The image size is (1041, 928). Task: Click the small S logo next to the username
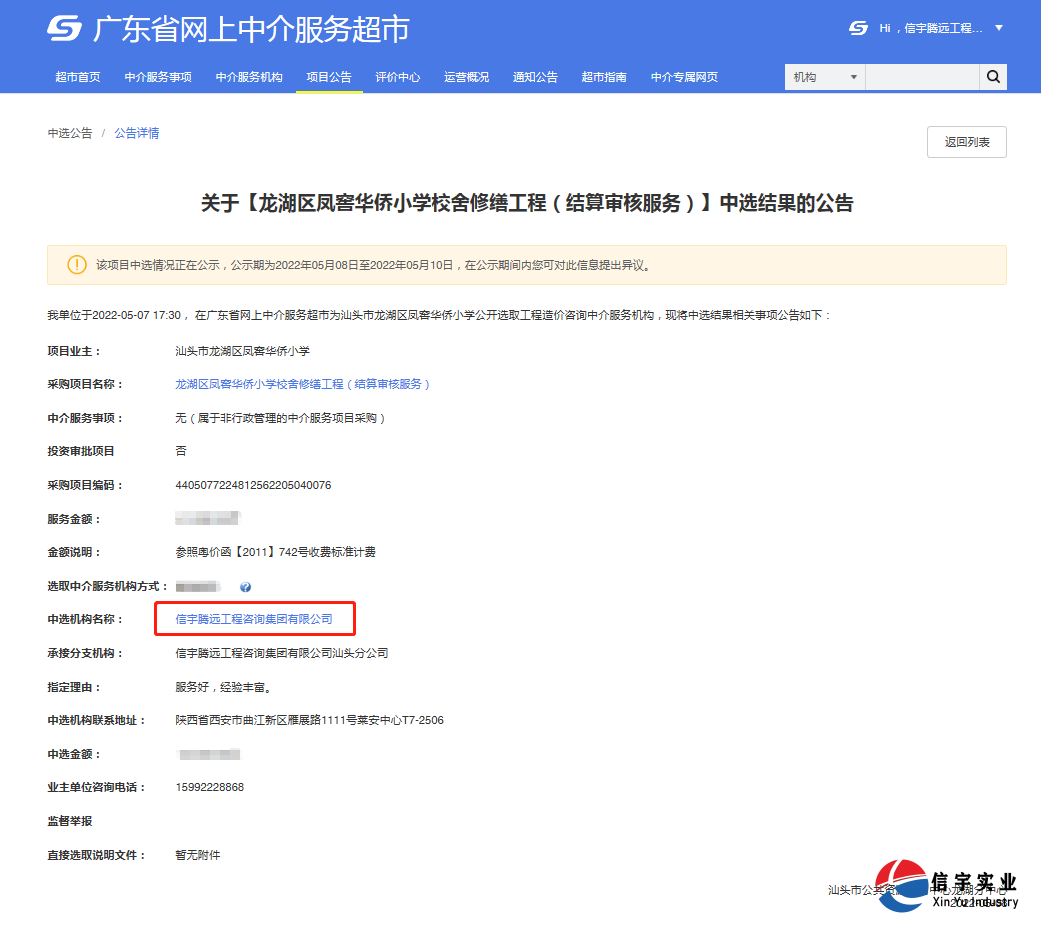tap(857, 27)
